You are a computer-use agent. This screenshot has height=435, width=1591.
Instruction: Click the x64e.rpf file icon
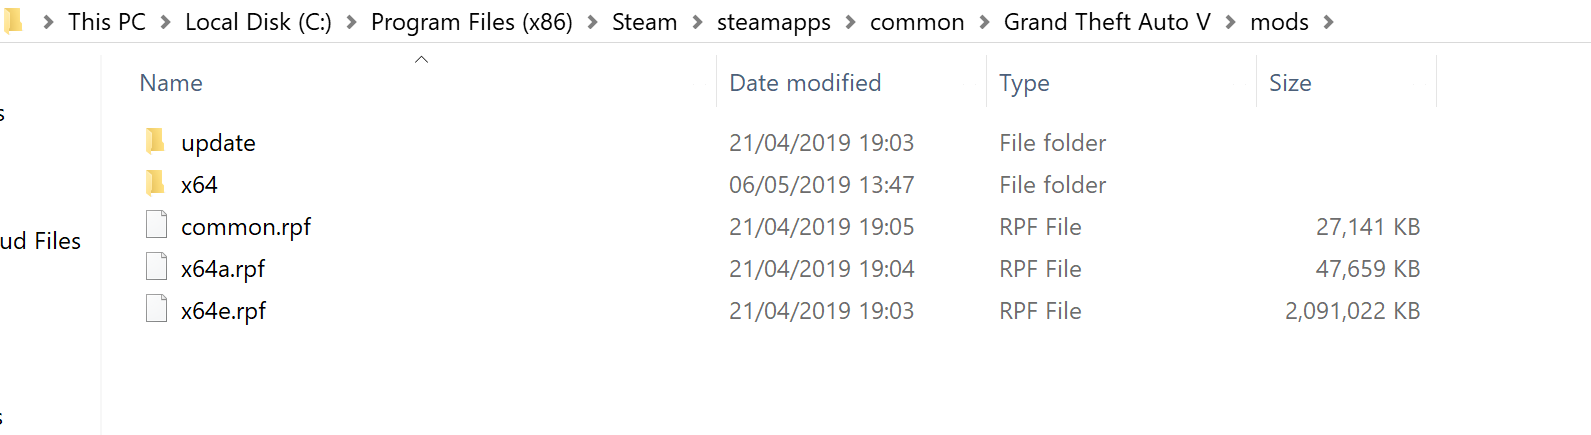click(156, 310)
